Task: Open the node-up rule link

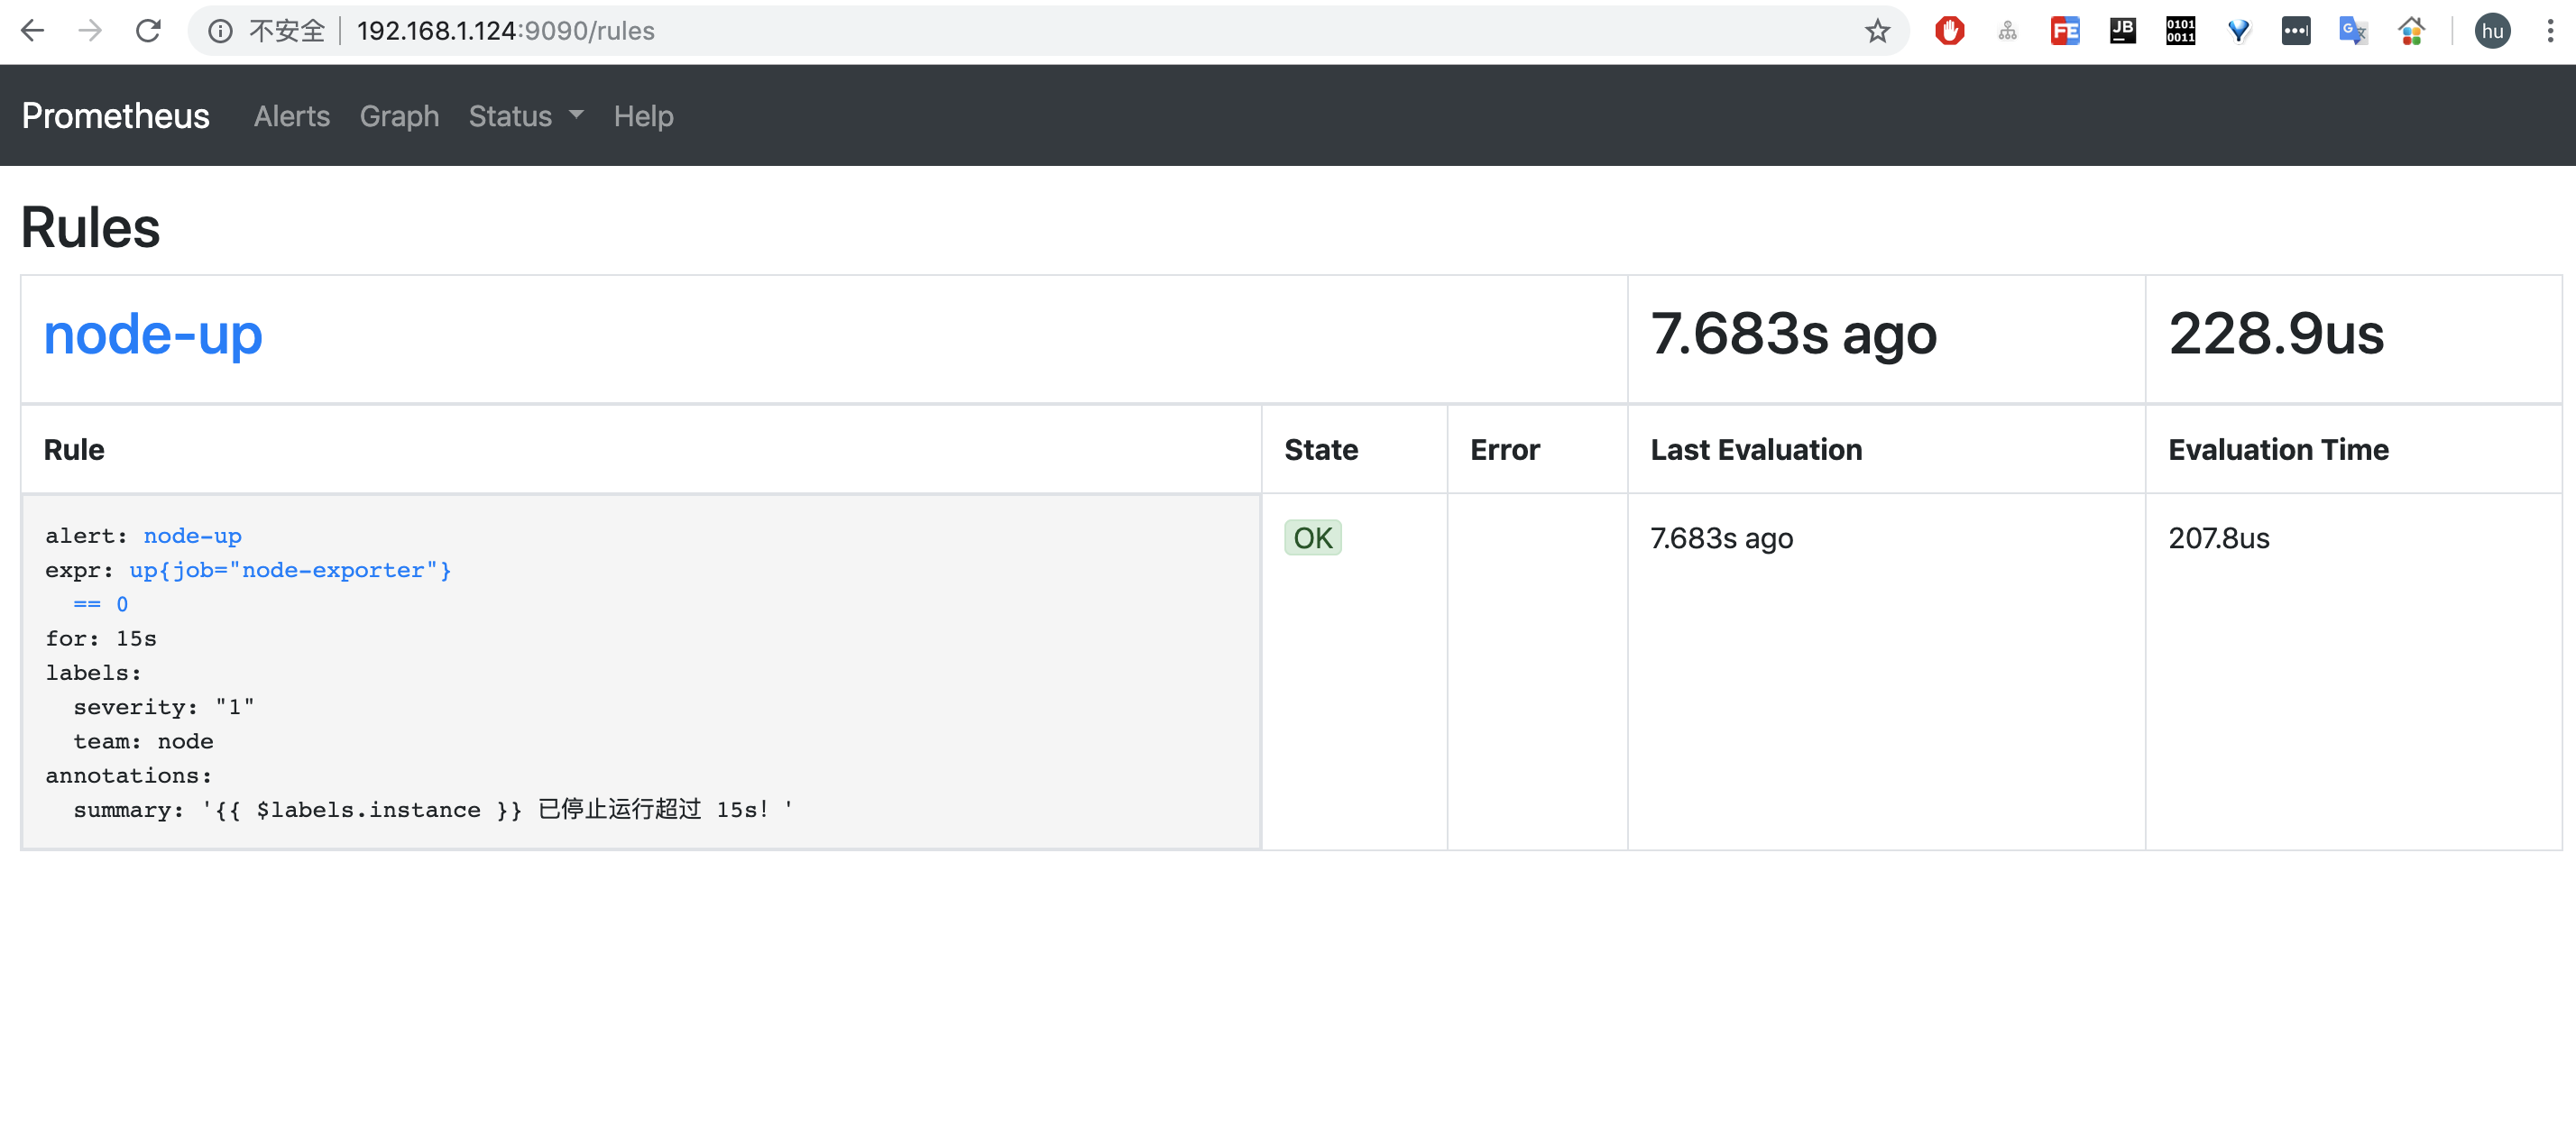Action: 153,336
